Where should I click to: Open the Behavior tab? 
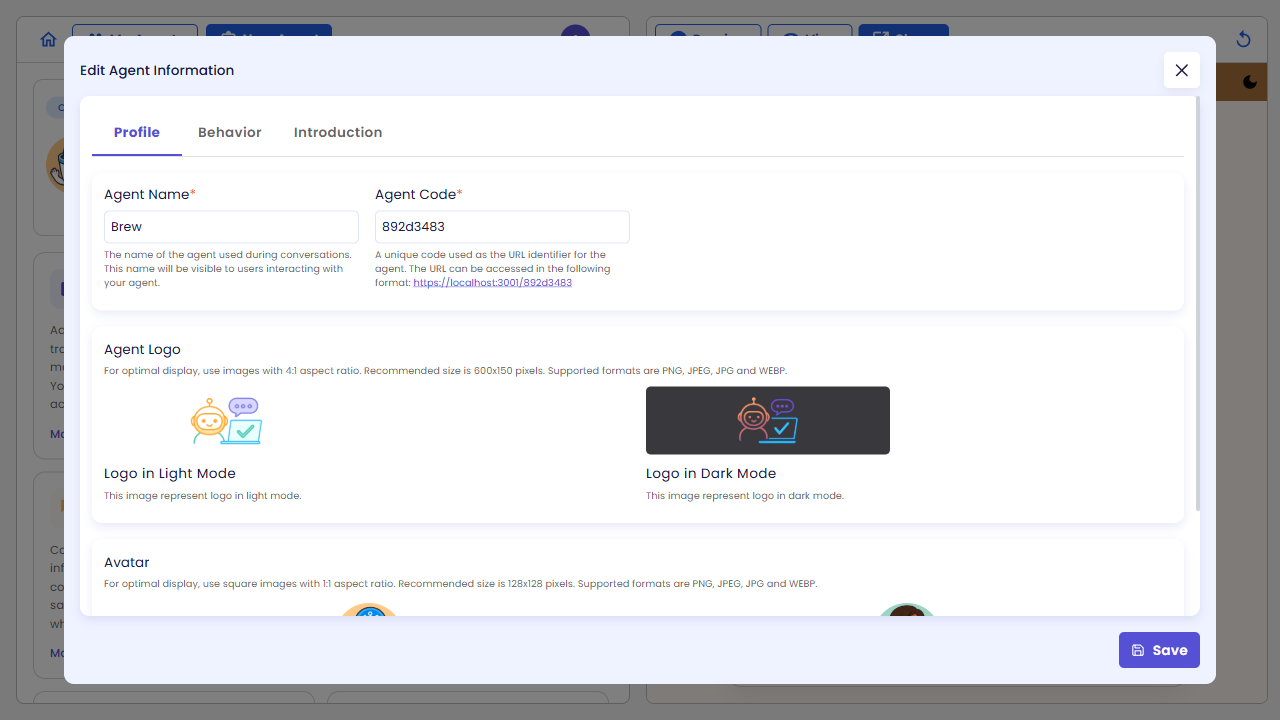point(230,132)
